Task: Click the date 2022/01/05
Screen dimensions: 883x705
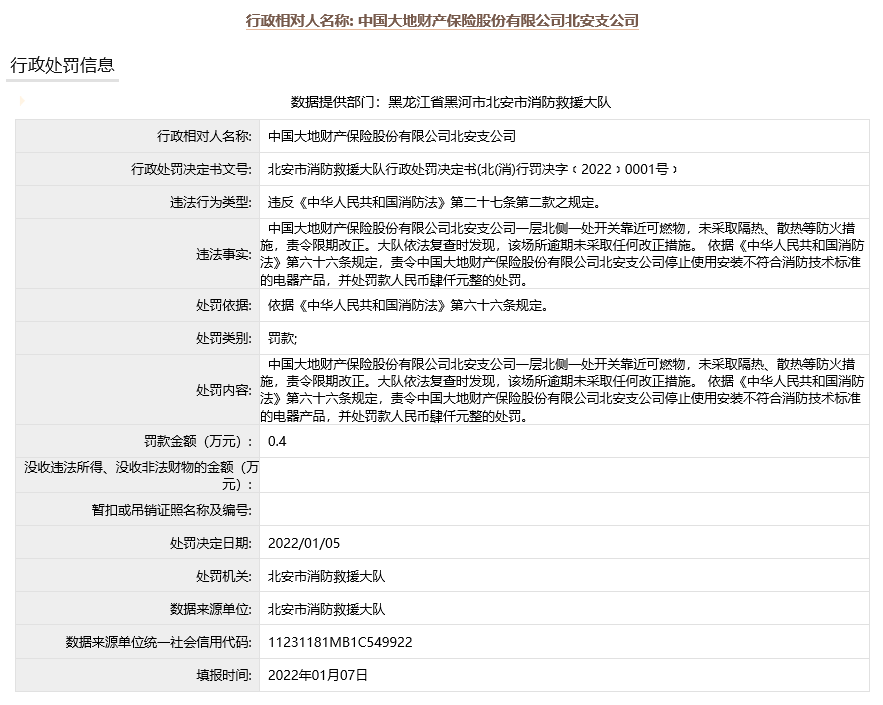Action: (304, 543)
